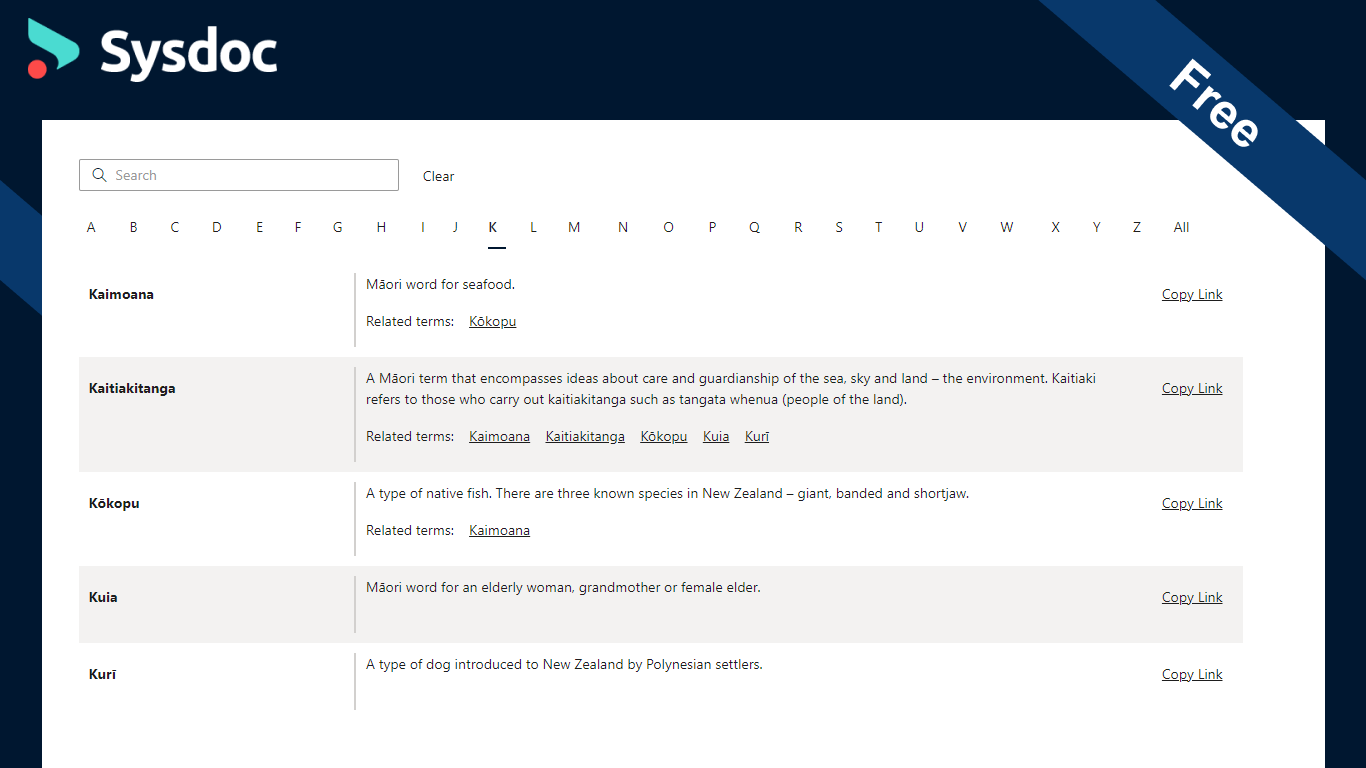Copy the link for Kaitiakitanga
The height and width of the screenshot is (768, 1366).
point(1191,388)
